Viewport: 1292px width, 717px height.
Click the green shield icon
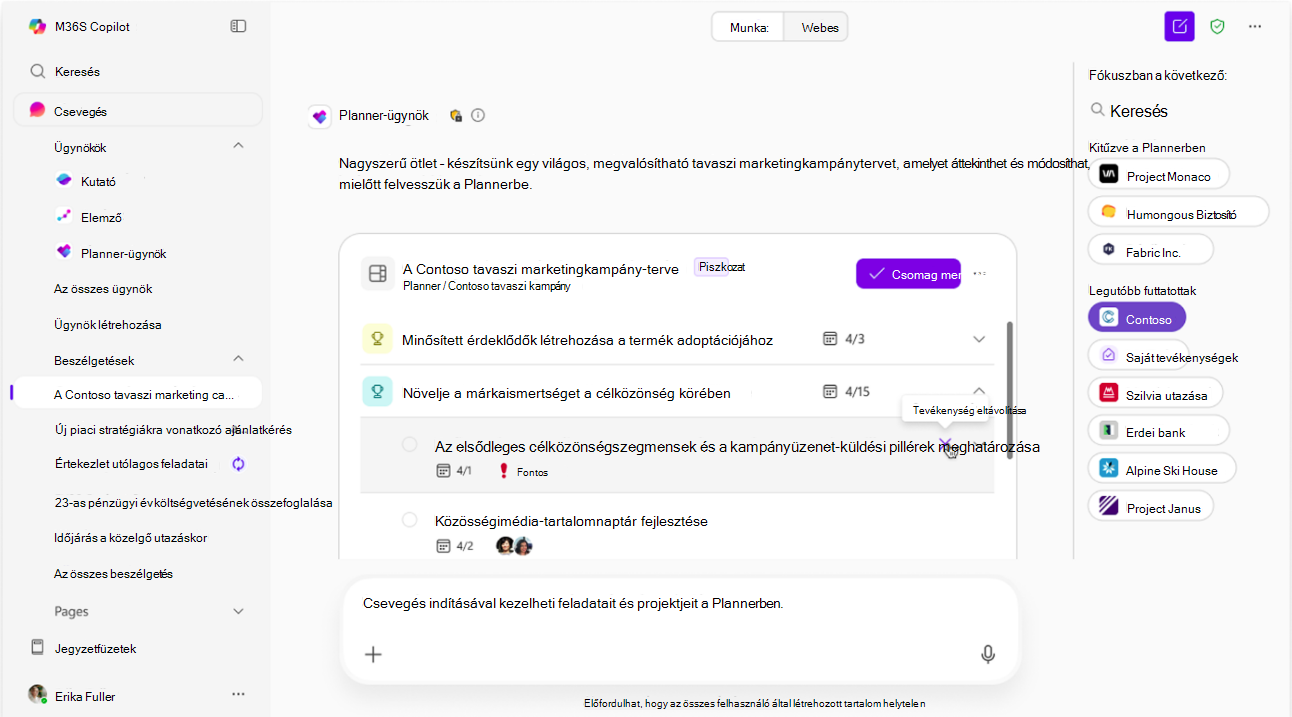1217,26
